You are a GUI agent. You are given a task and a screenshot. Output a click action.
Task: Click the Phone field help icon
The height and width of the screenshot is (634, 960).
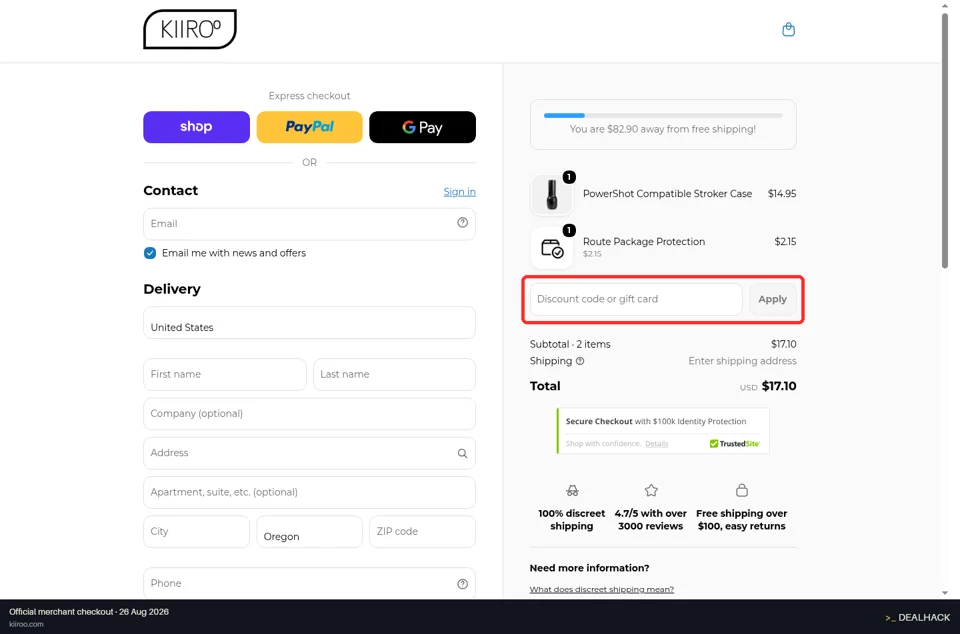tap(462, 584)
